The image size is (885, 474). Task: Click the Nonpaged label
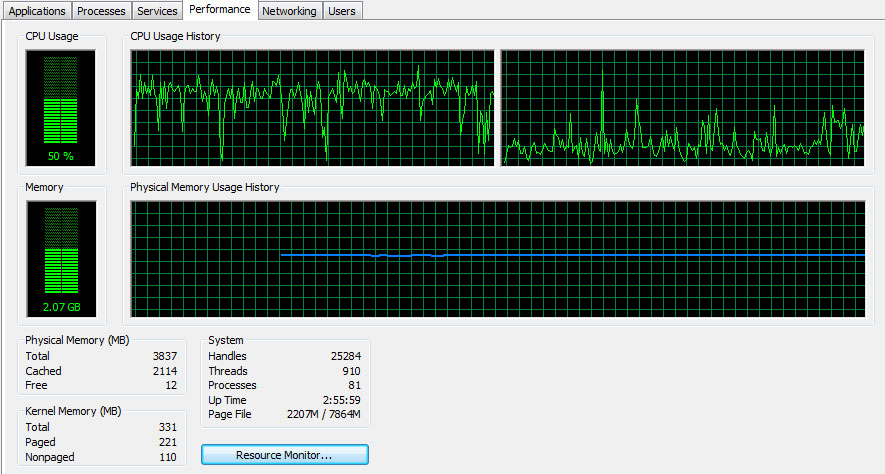[50, 457]
